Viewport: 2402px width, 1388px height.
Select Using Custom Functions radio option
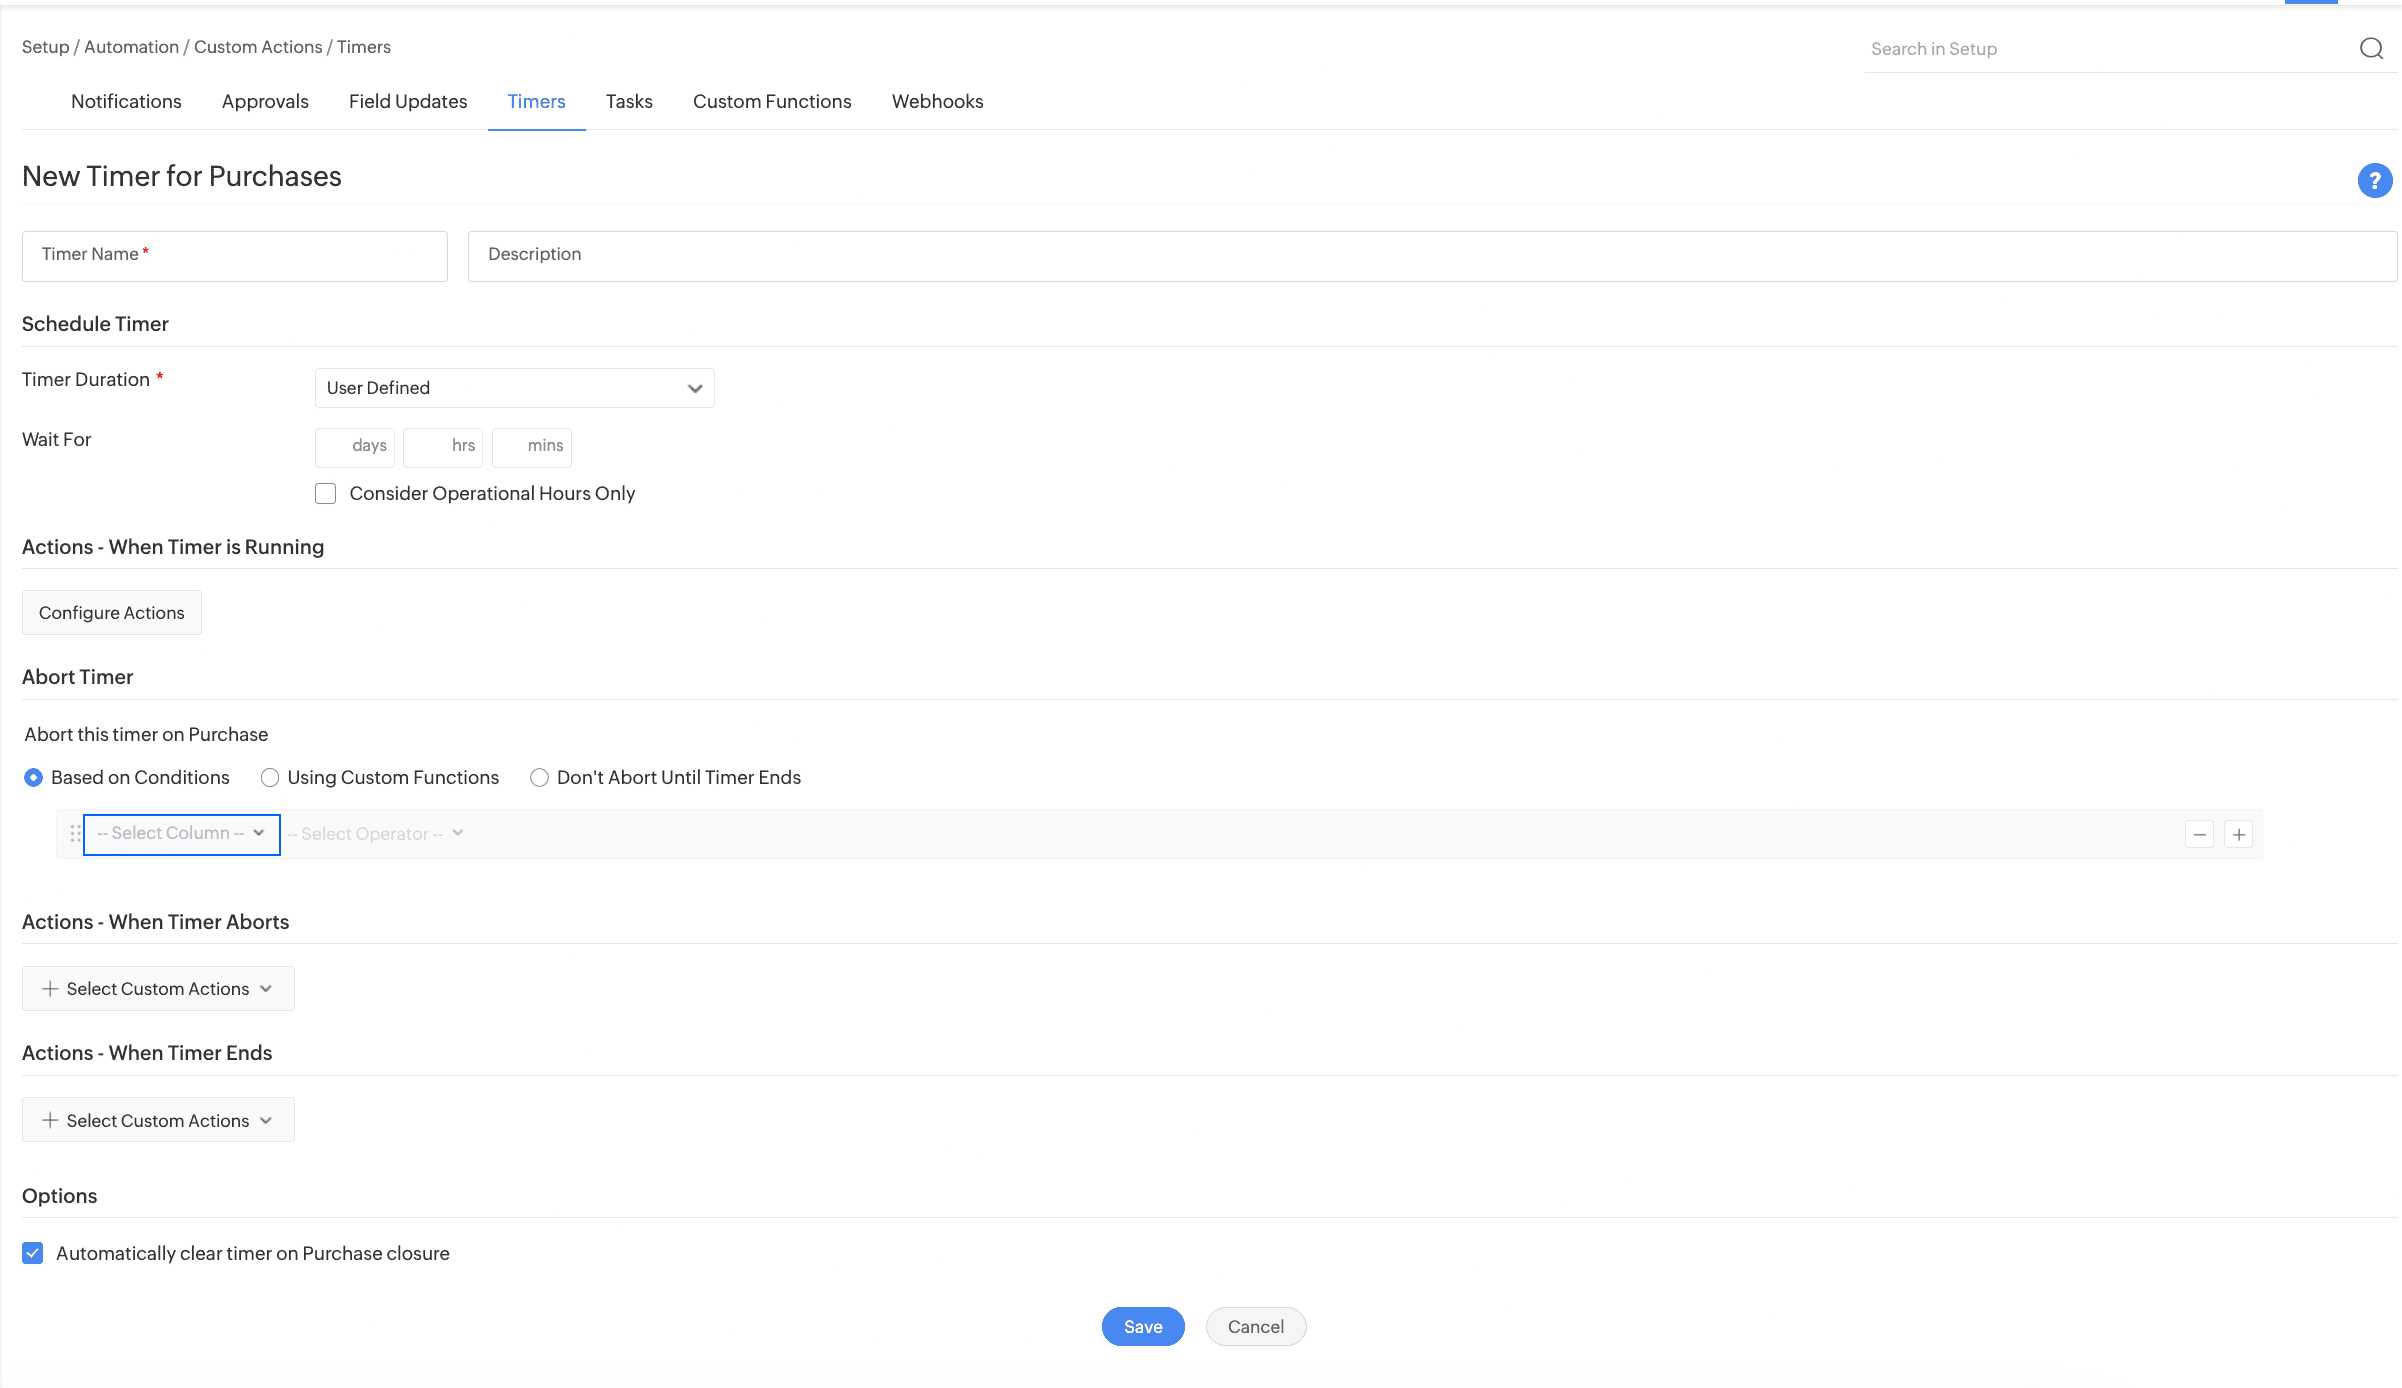pyautogui.click(x=270, y=778)
